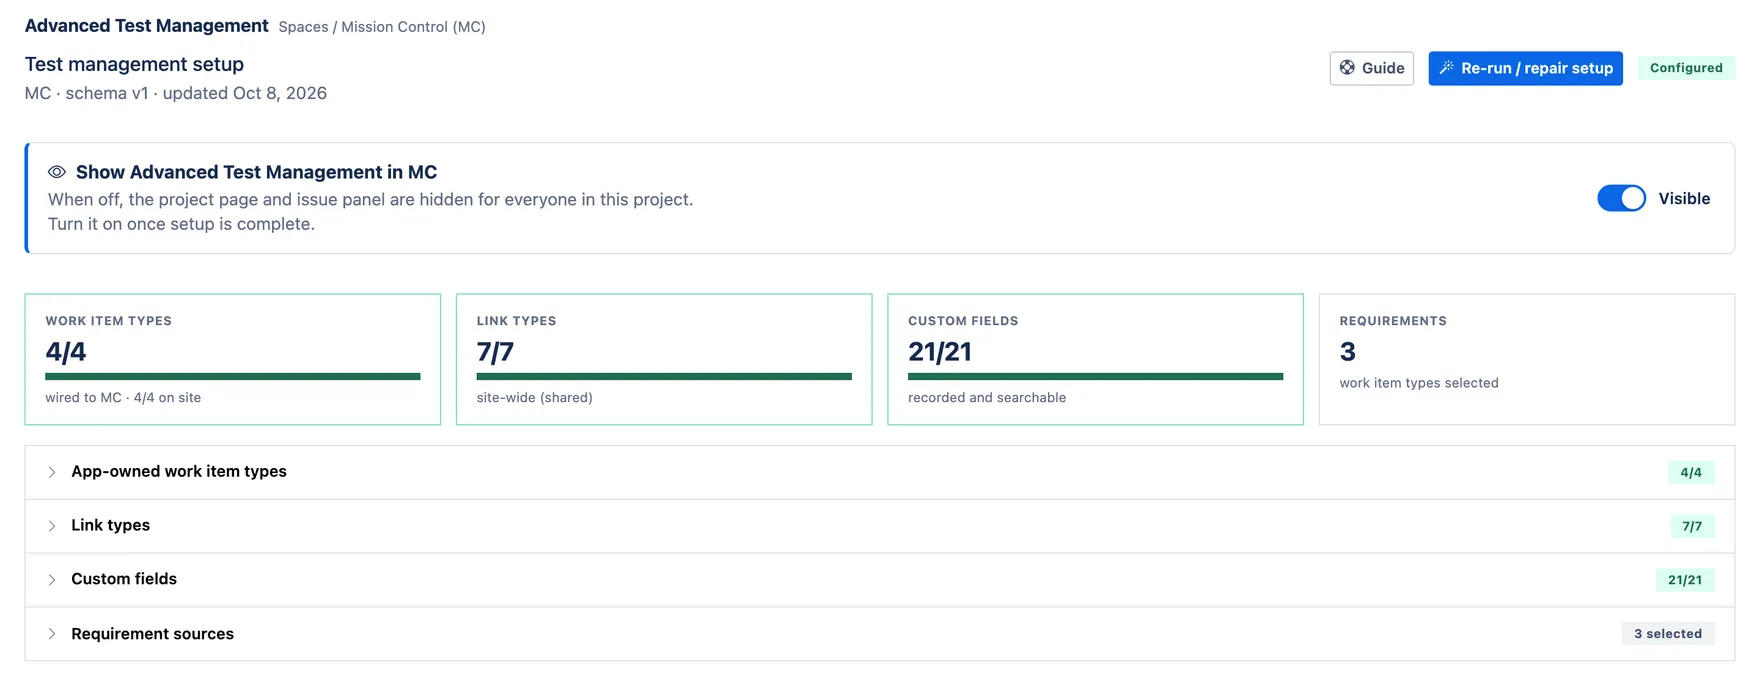Screen dimensions: 1760x676
Task: Expand the Requirement sources chevron
Action: [x=52, y=634]
